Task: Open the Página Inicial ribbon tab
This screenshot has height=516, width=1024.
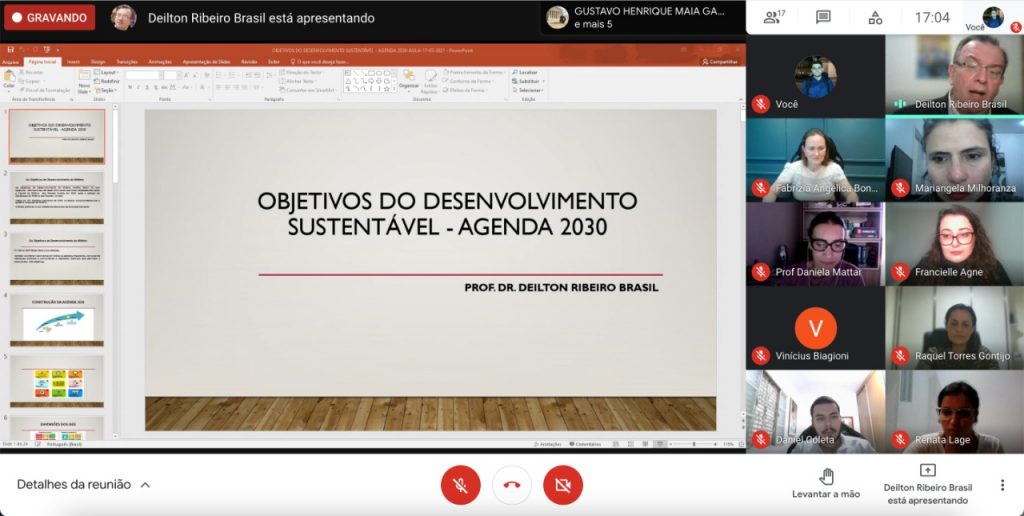Action: click(43, 61)
